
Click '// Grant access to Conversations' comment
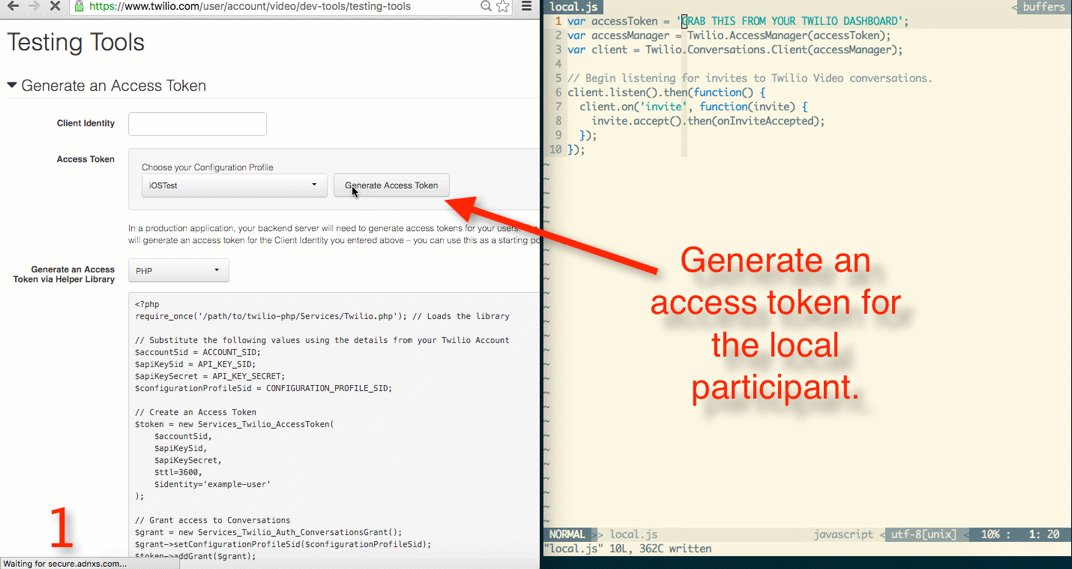click(x=212, y=520)
